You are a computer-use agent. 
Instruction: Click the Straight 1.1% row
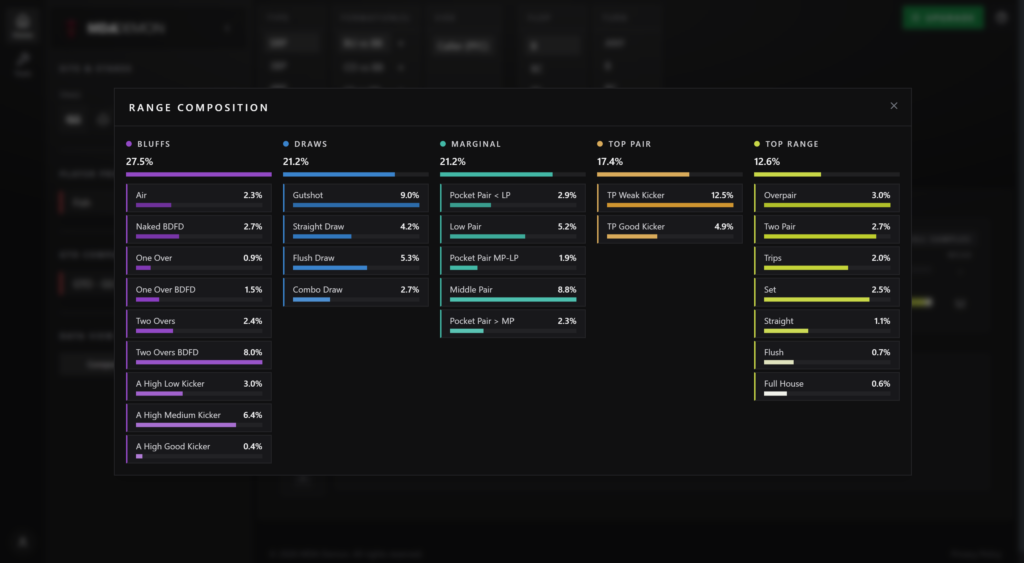(x=827, y=323)
